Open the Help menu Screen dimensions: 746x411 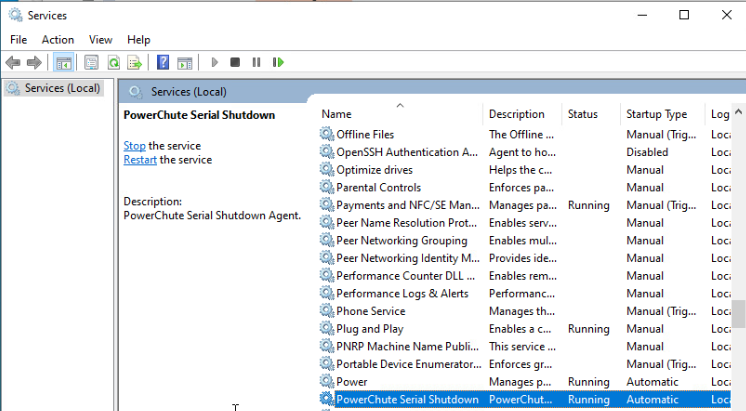(x=138, y=39)
